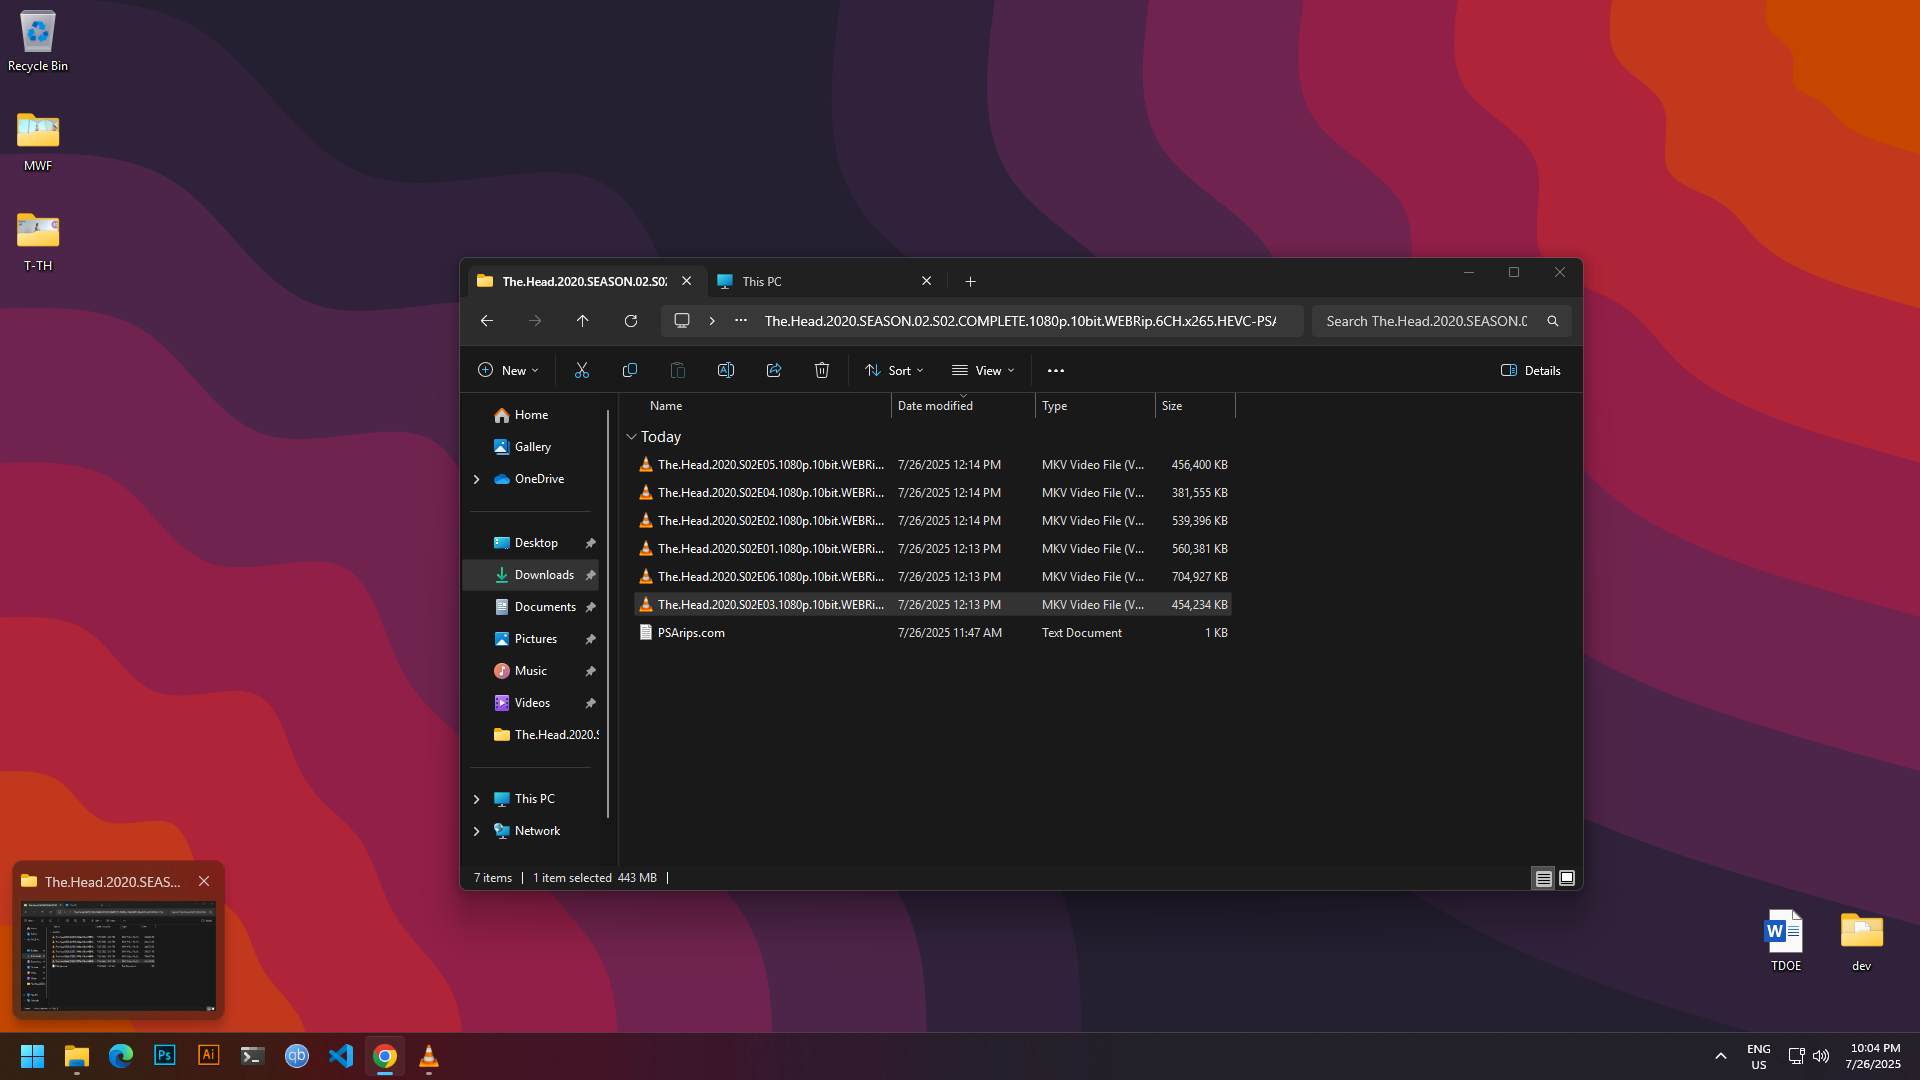Select the TDOE Word document icon
1920x1080 pixels.
(1786, 940)
